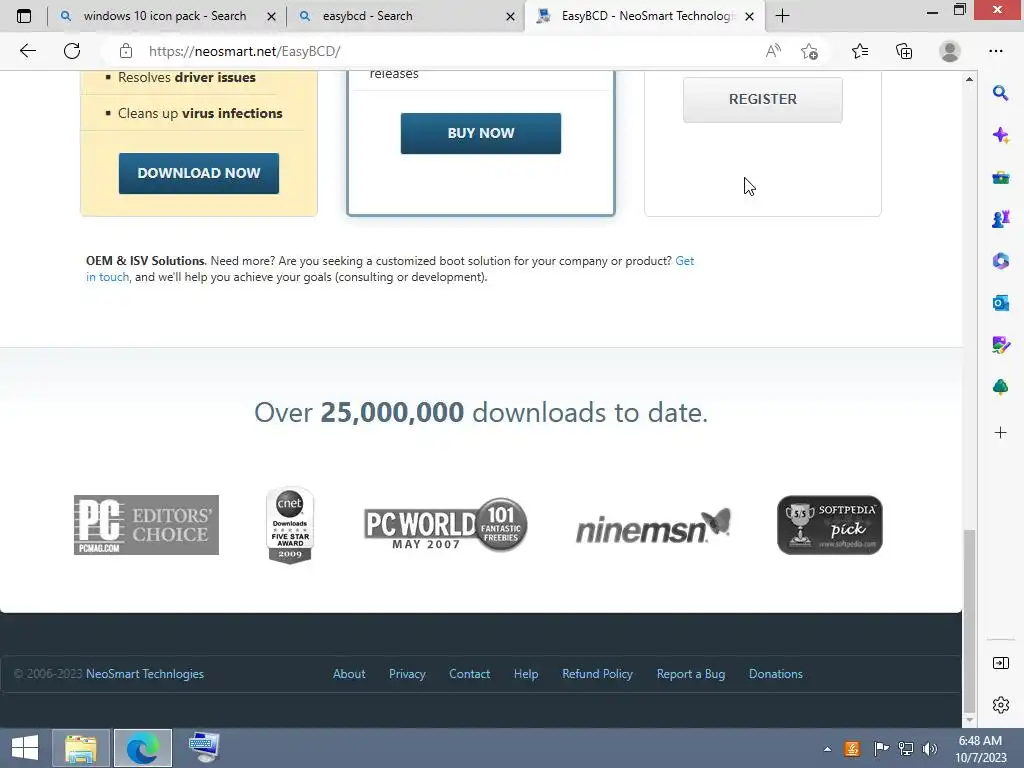Open Read aloud icon in address bar

(x=773, y=51)
